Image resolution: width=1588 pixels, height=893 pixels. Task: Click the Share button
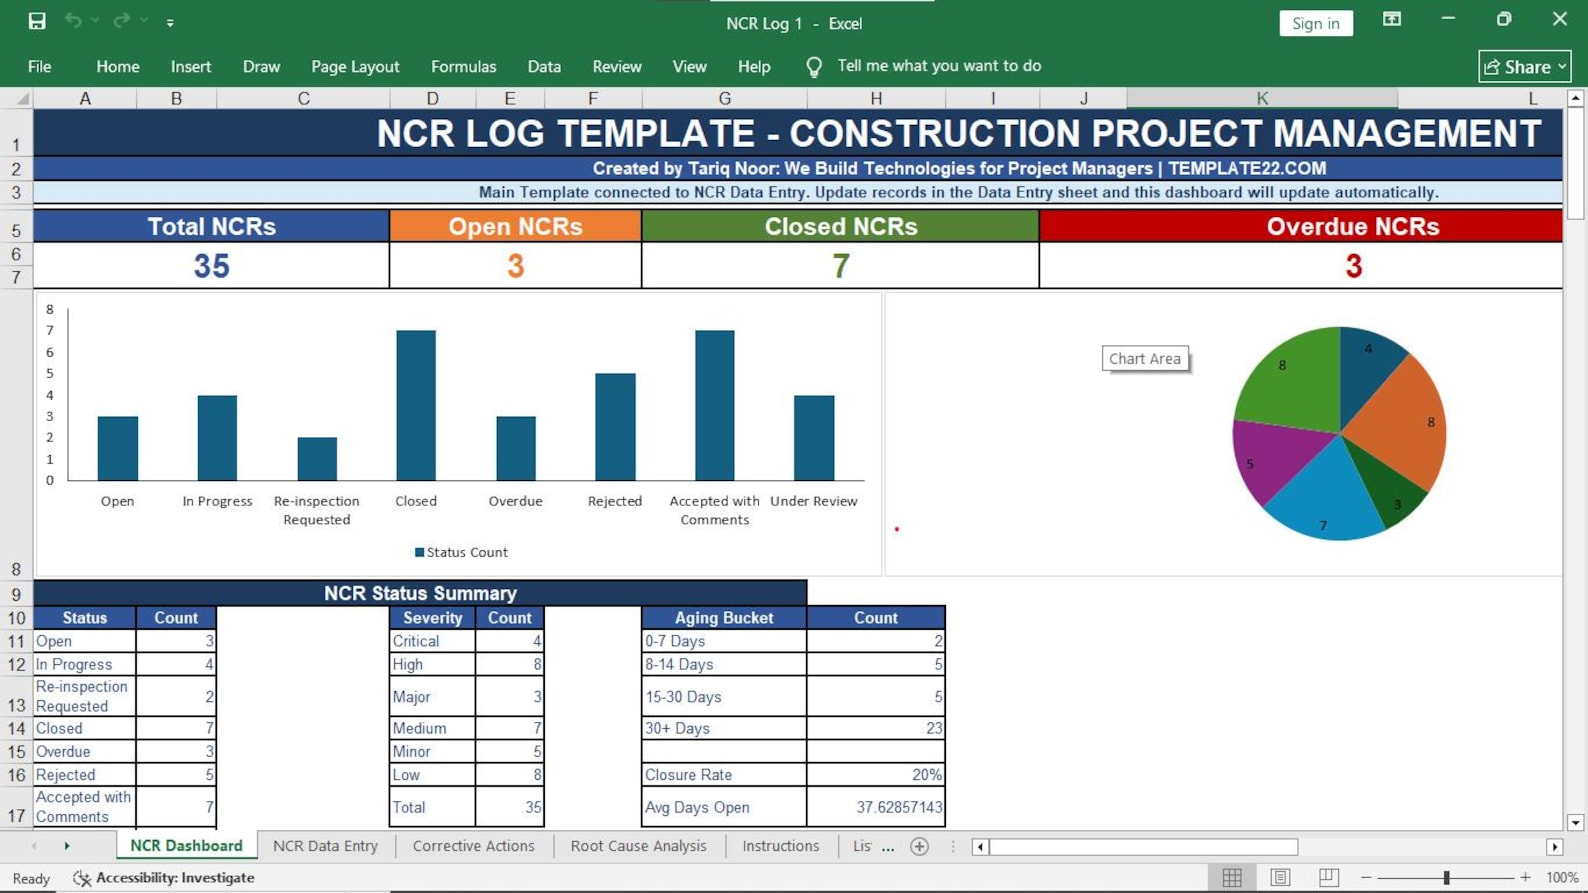pyautogui.click(x=1525, y=67)
